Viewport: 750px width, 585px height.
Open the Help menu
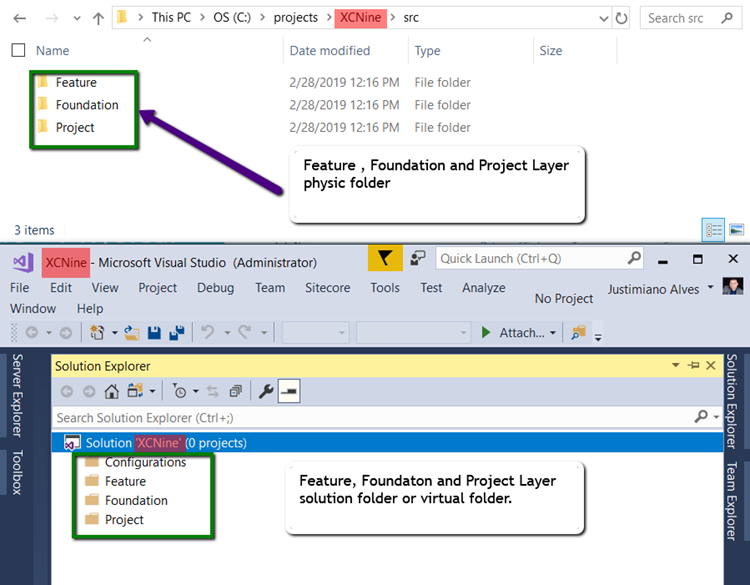(x=90, y=309)
